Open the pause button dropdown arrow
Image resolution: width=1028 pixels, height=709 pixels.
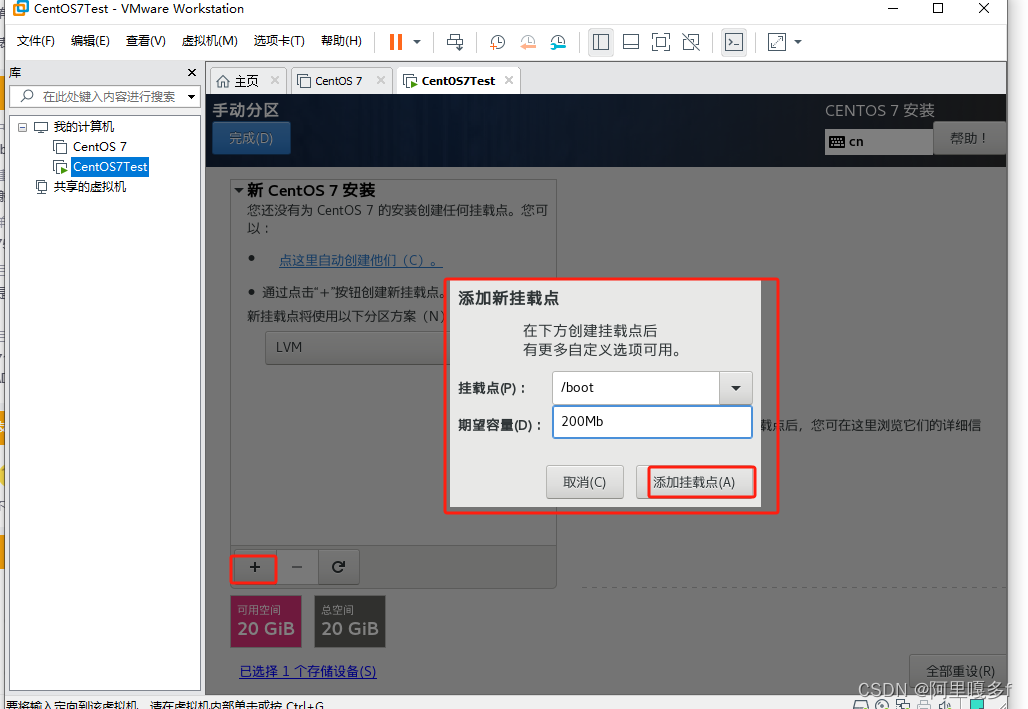coord(415,41)
